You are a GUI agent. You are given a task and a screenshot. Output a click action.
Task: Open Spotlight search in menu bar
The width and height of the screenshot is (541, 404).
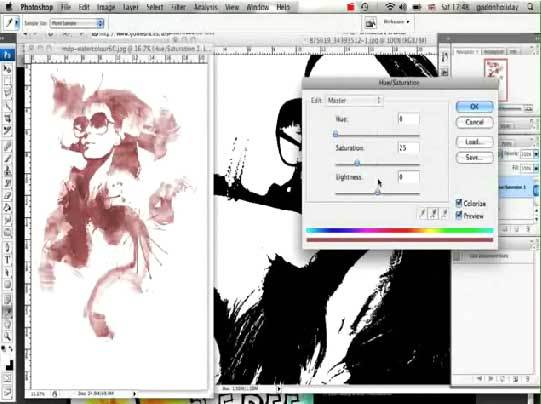click(x=530, y=7)
